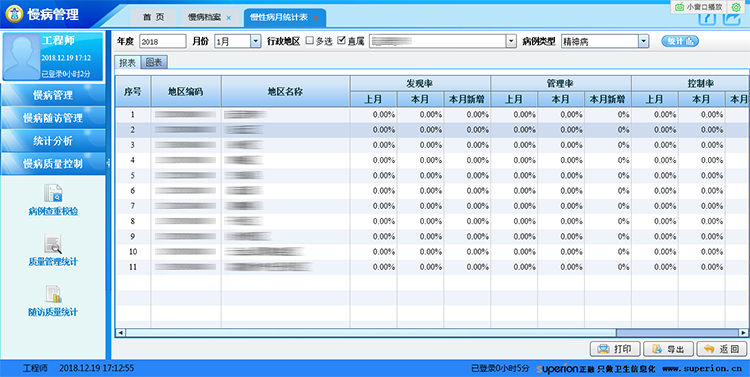Open the 月份 dropdown arrow

[255, 42]
